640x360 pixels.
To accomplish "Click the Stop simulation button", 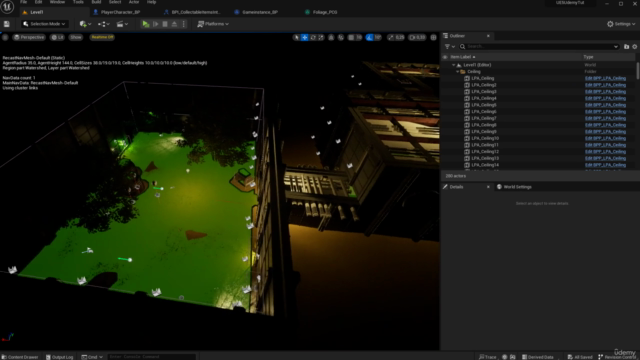I will pyautogui.click(x=165, y=24).
